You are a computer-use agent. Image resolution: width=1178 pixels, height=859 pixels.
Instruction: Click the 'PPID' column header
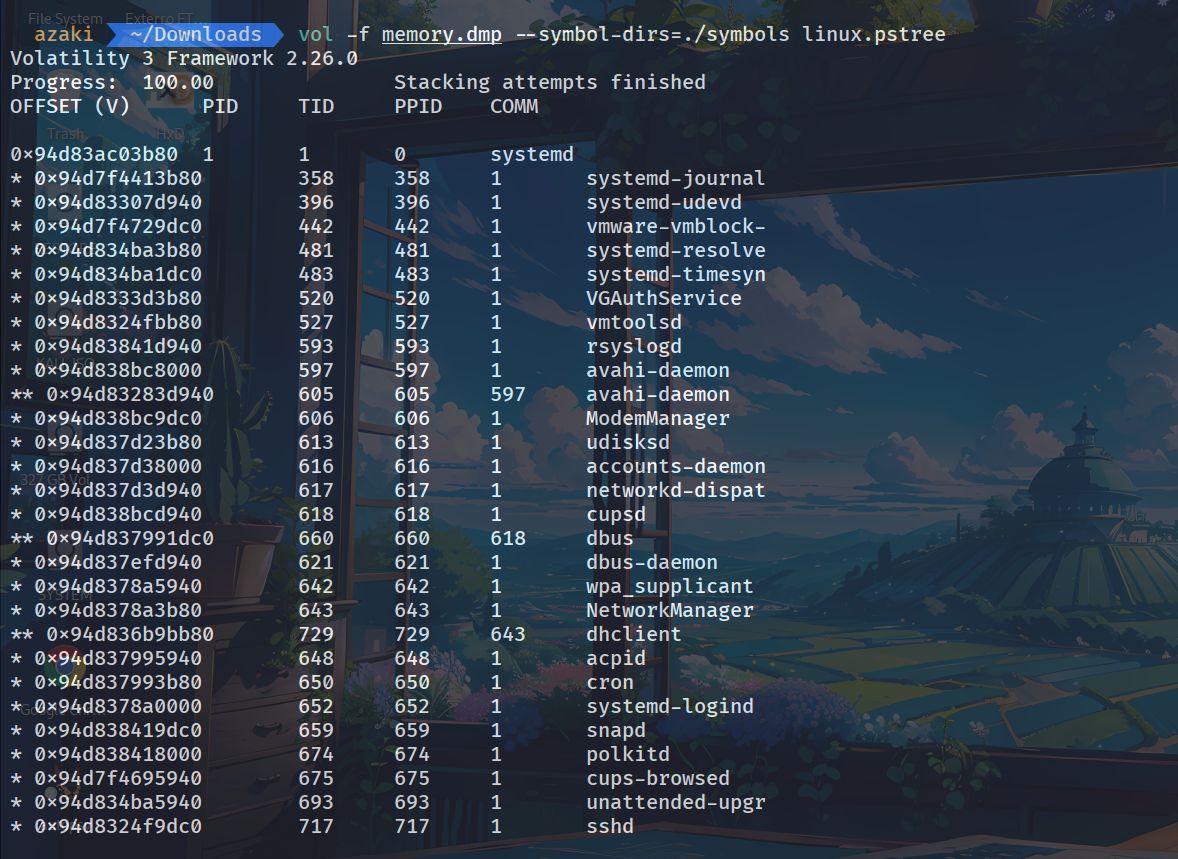click(x=418, y=107)
